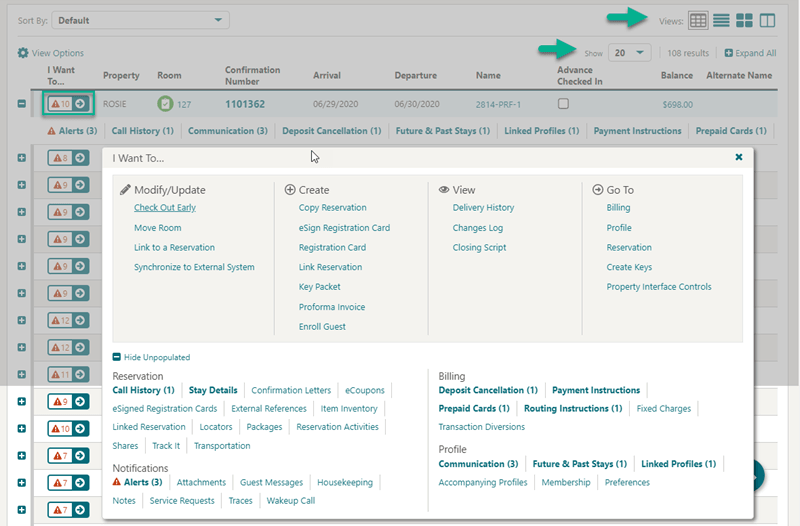The height and width of the screenshot is (526, 800).
Task: Switch to the card grid view icon
Action: tap(744, 20)
